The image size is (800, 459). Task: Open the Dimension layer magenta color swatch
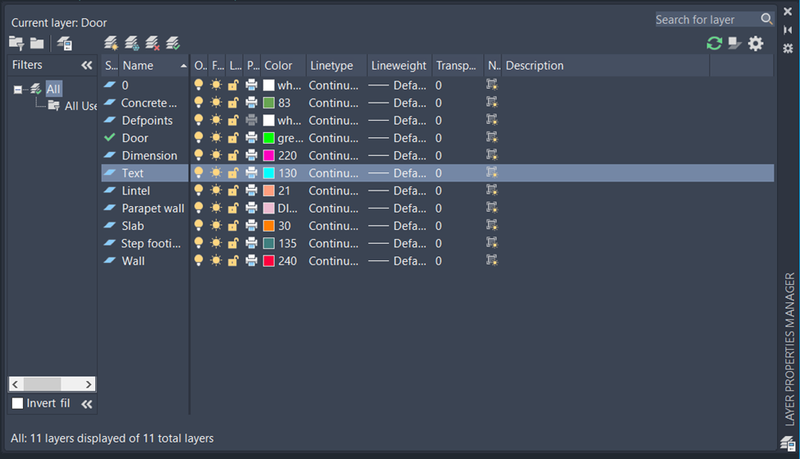pos(269,156)
